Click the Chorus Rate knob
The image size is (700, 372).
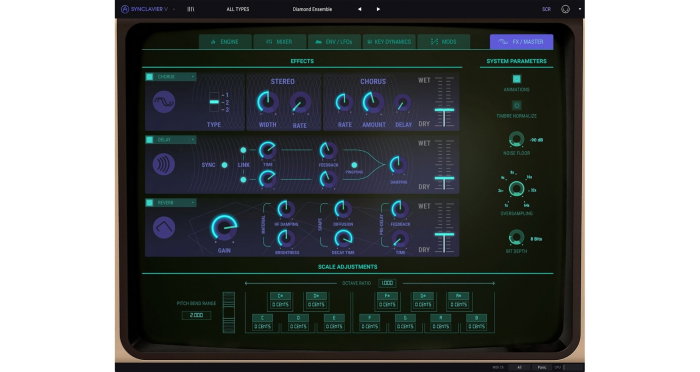tap(344, 102)
